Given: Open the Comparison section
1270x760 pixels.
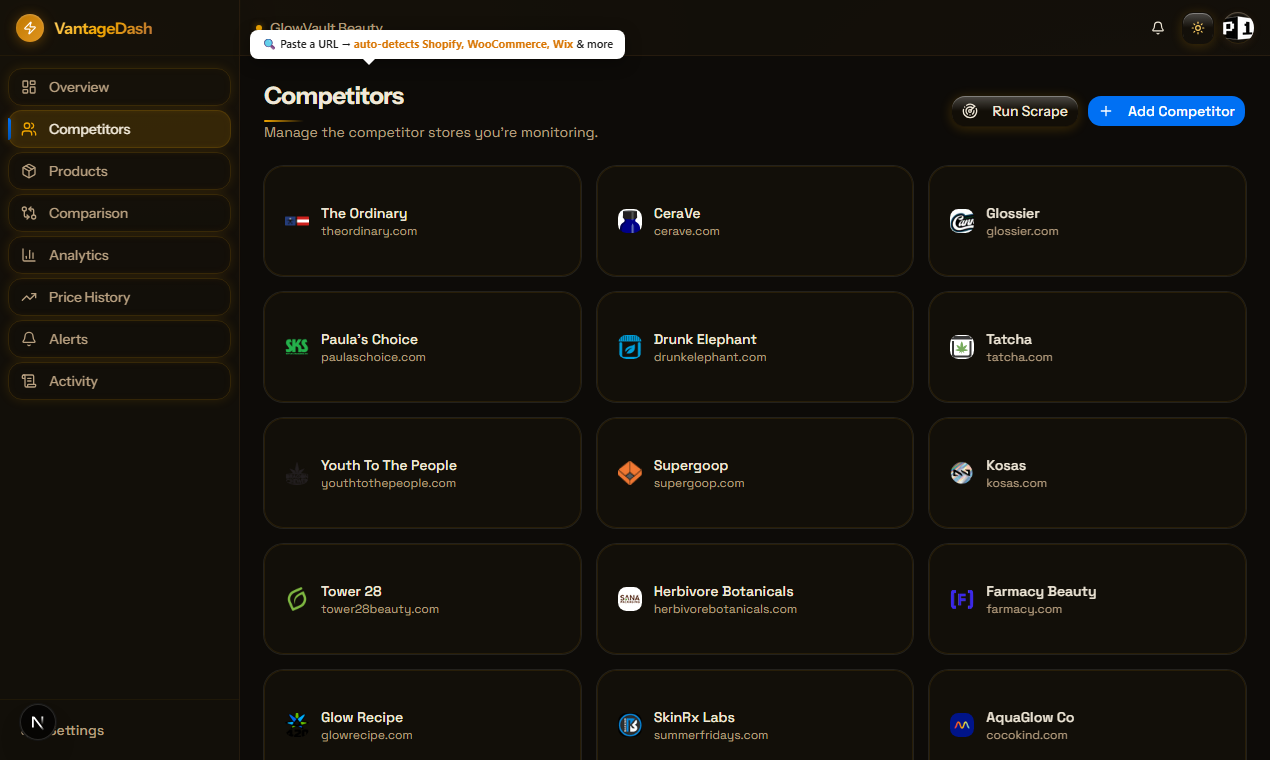Looking at the screenshot, I should (119, 213).
